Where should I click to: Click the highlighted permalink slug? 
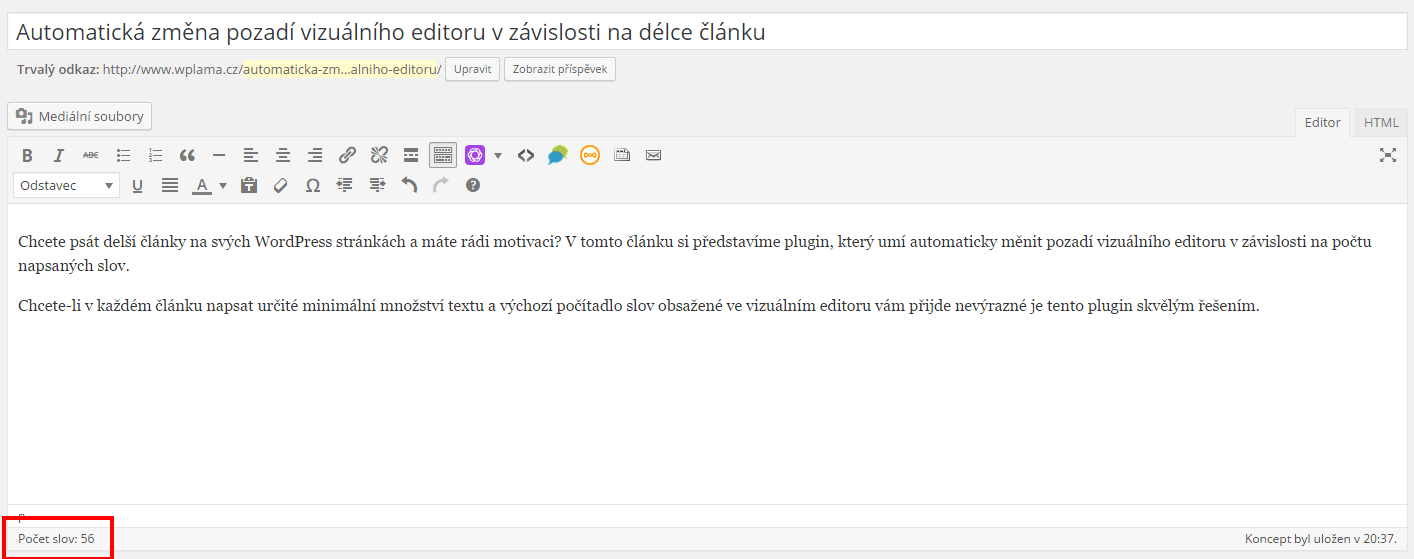[340, 69]
